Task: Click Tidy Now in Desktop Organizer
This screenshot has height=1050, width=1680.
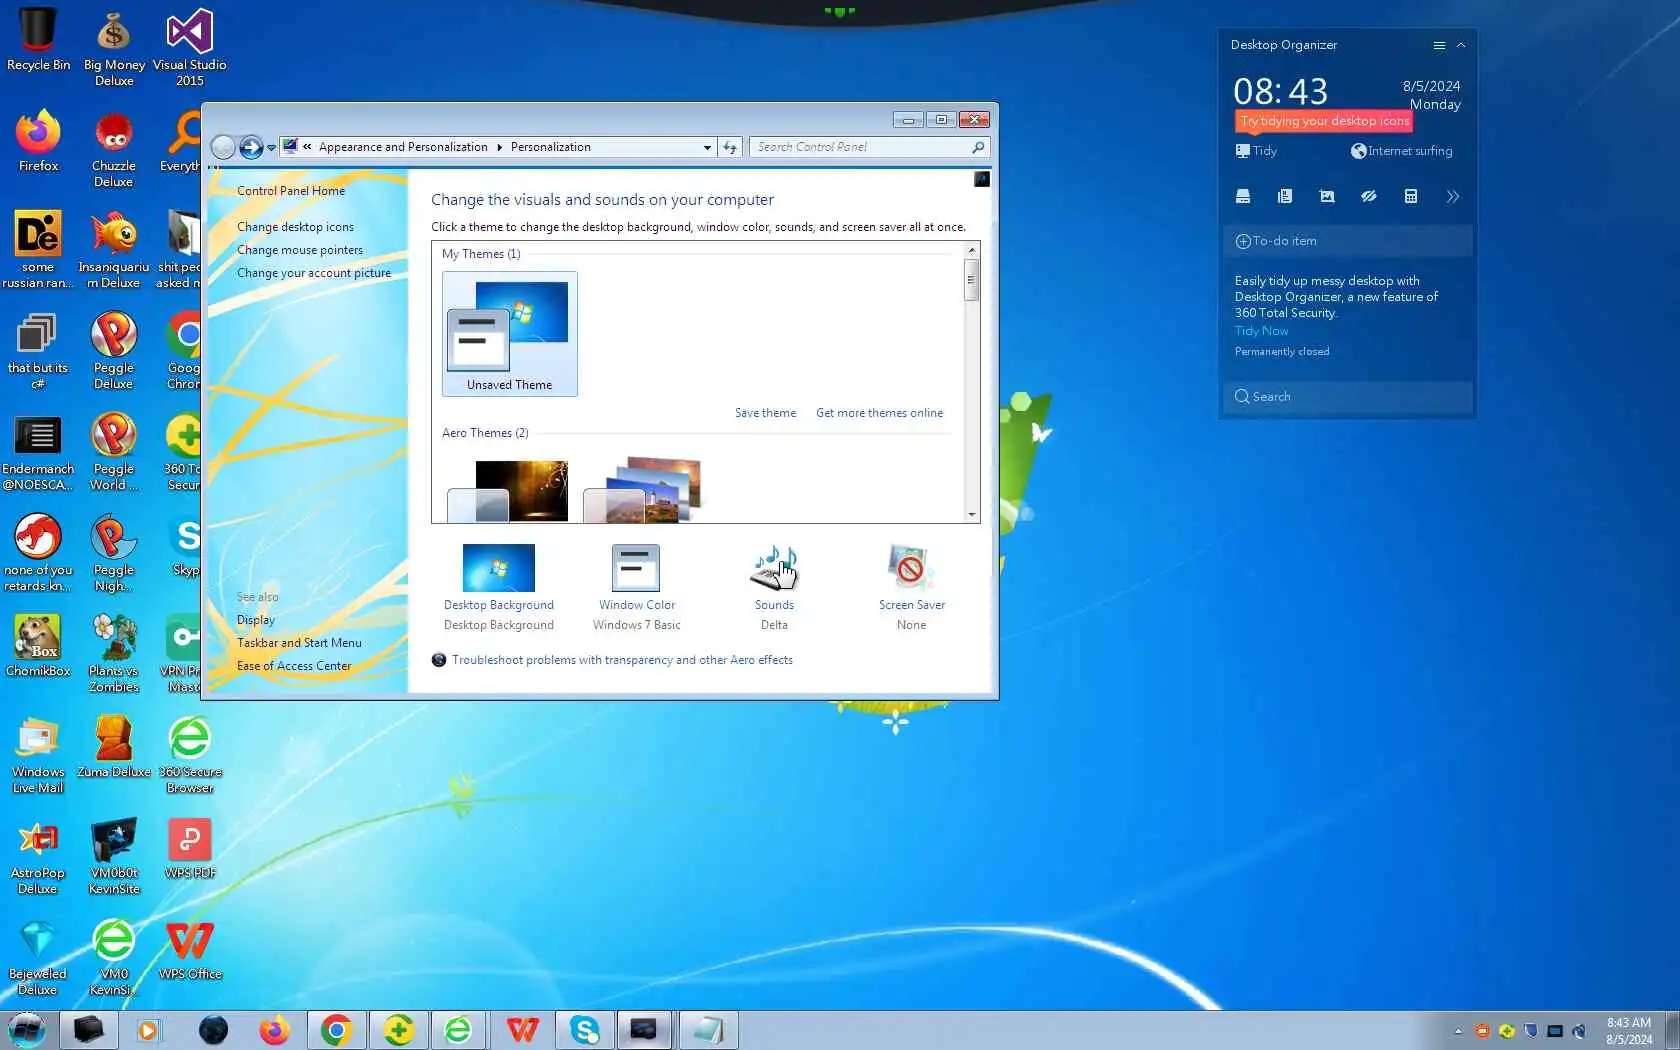Action: coord(1262,331)
